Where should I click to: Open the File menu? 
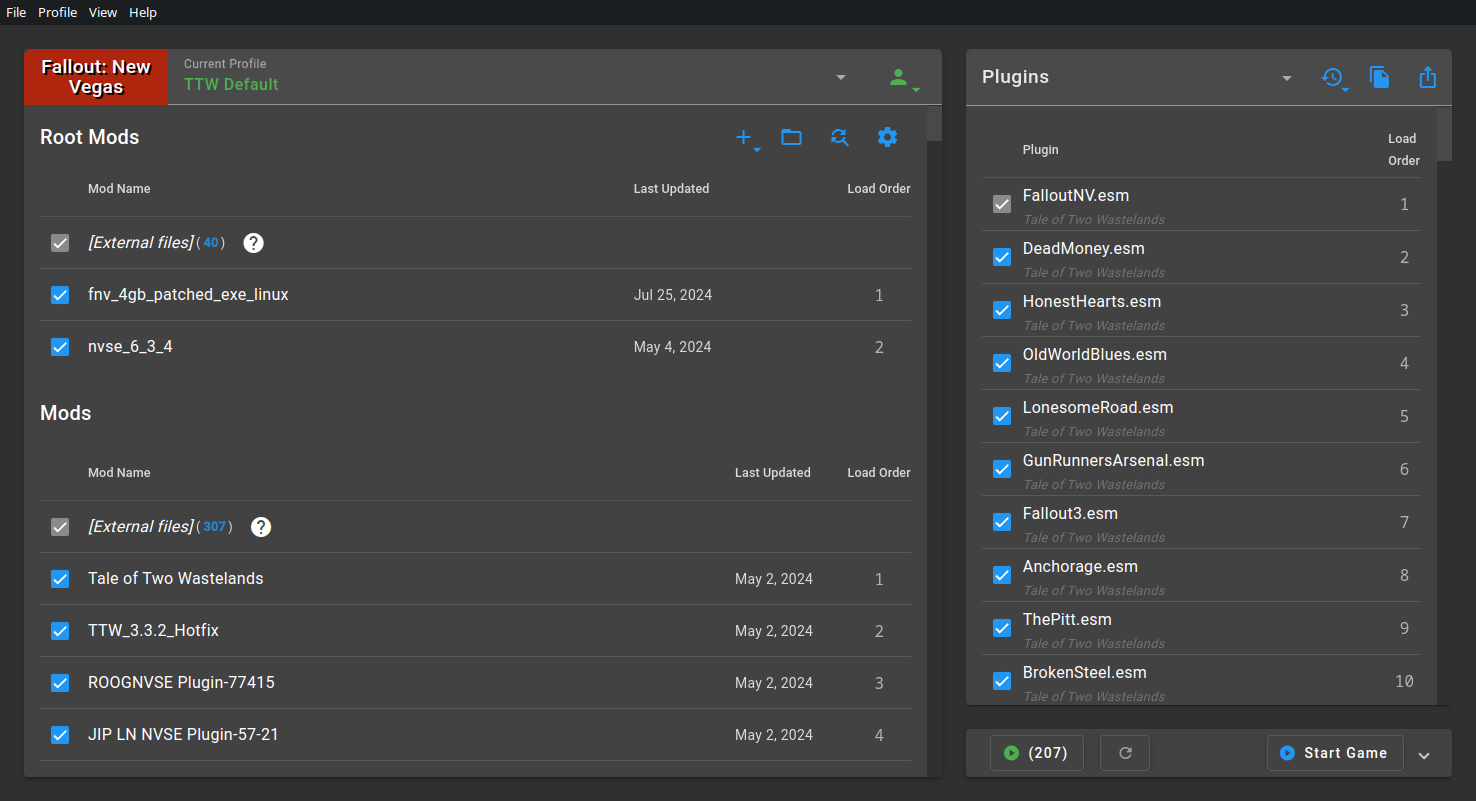[16, 12]
